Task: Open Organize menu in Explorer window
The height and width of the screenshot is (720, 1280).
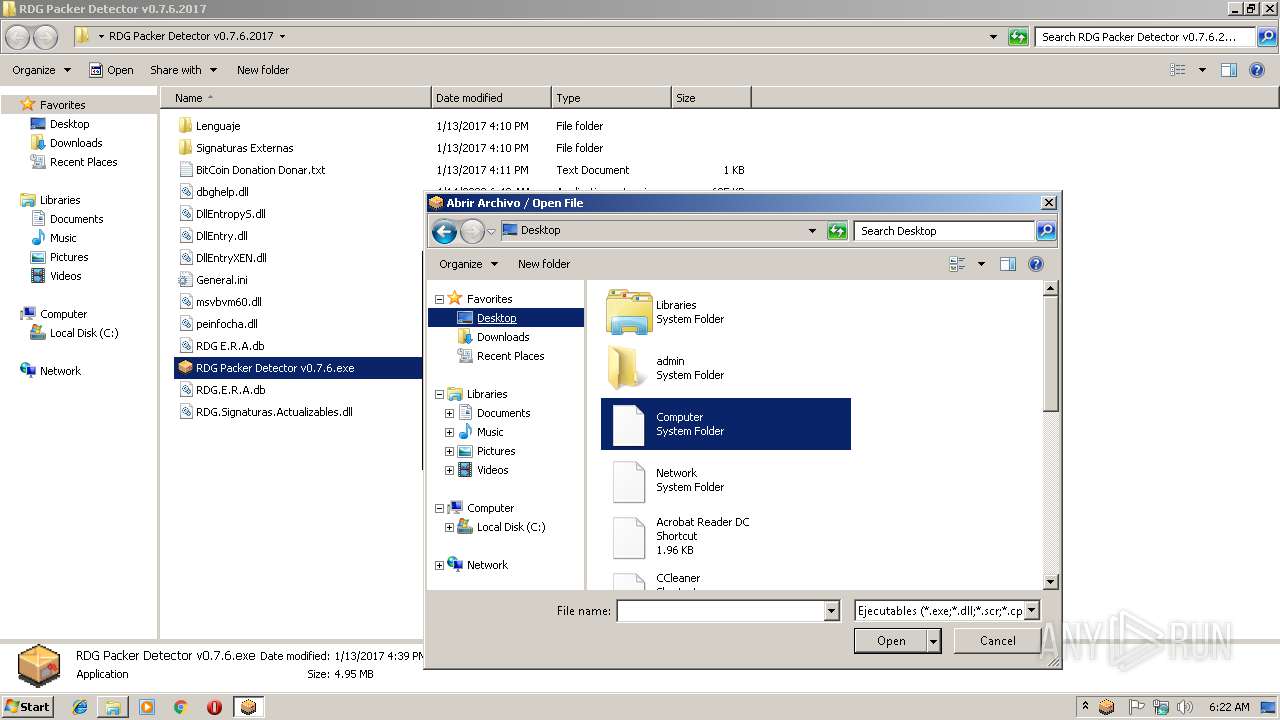Action: pyautogui.click(x=41, y=70)
